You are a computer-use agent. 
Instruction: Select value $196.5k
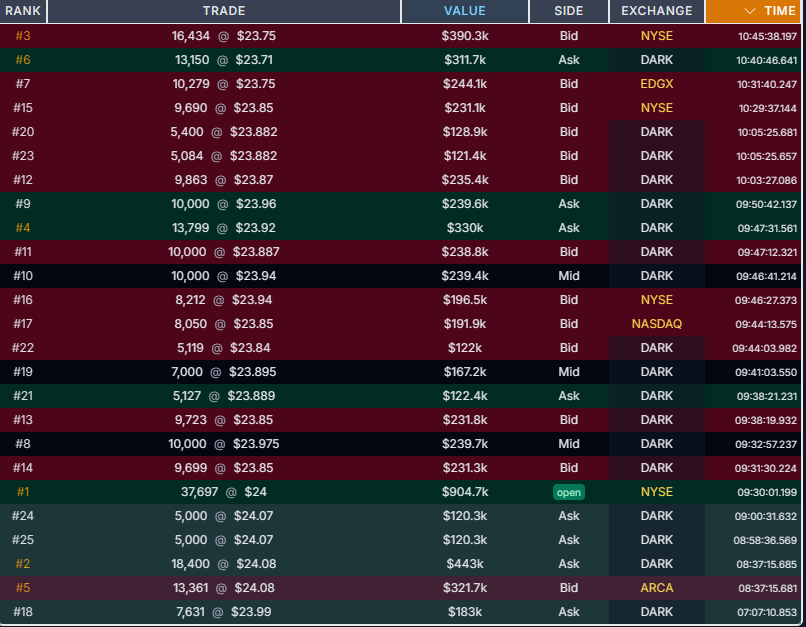point(465,300)
